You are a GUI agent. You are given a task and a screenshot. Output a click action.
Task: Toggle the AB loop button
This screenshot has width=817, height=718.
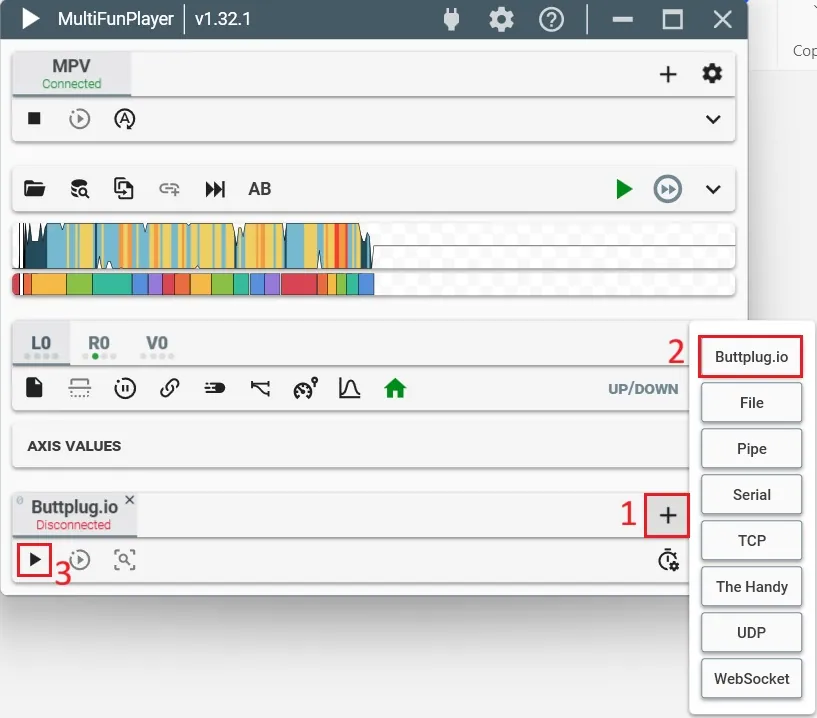tap(259, 189)
